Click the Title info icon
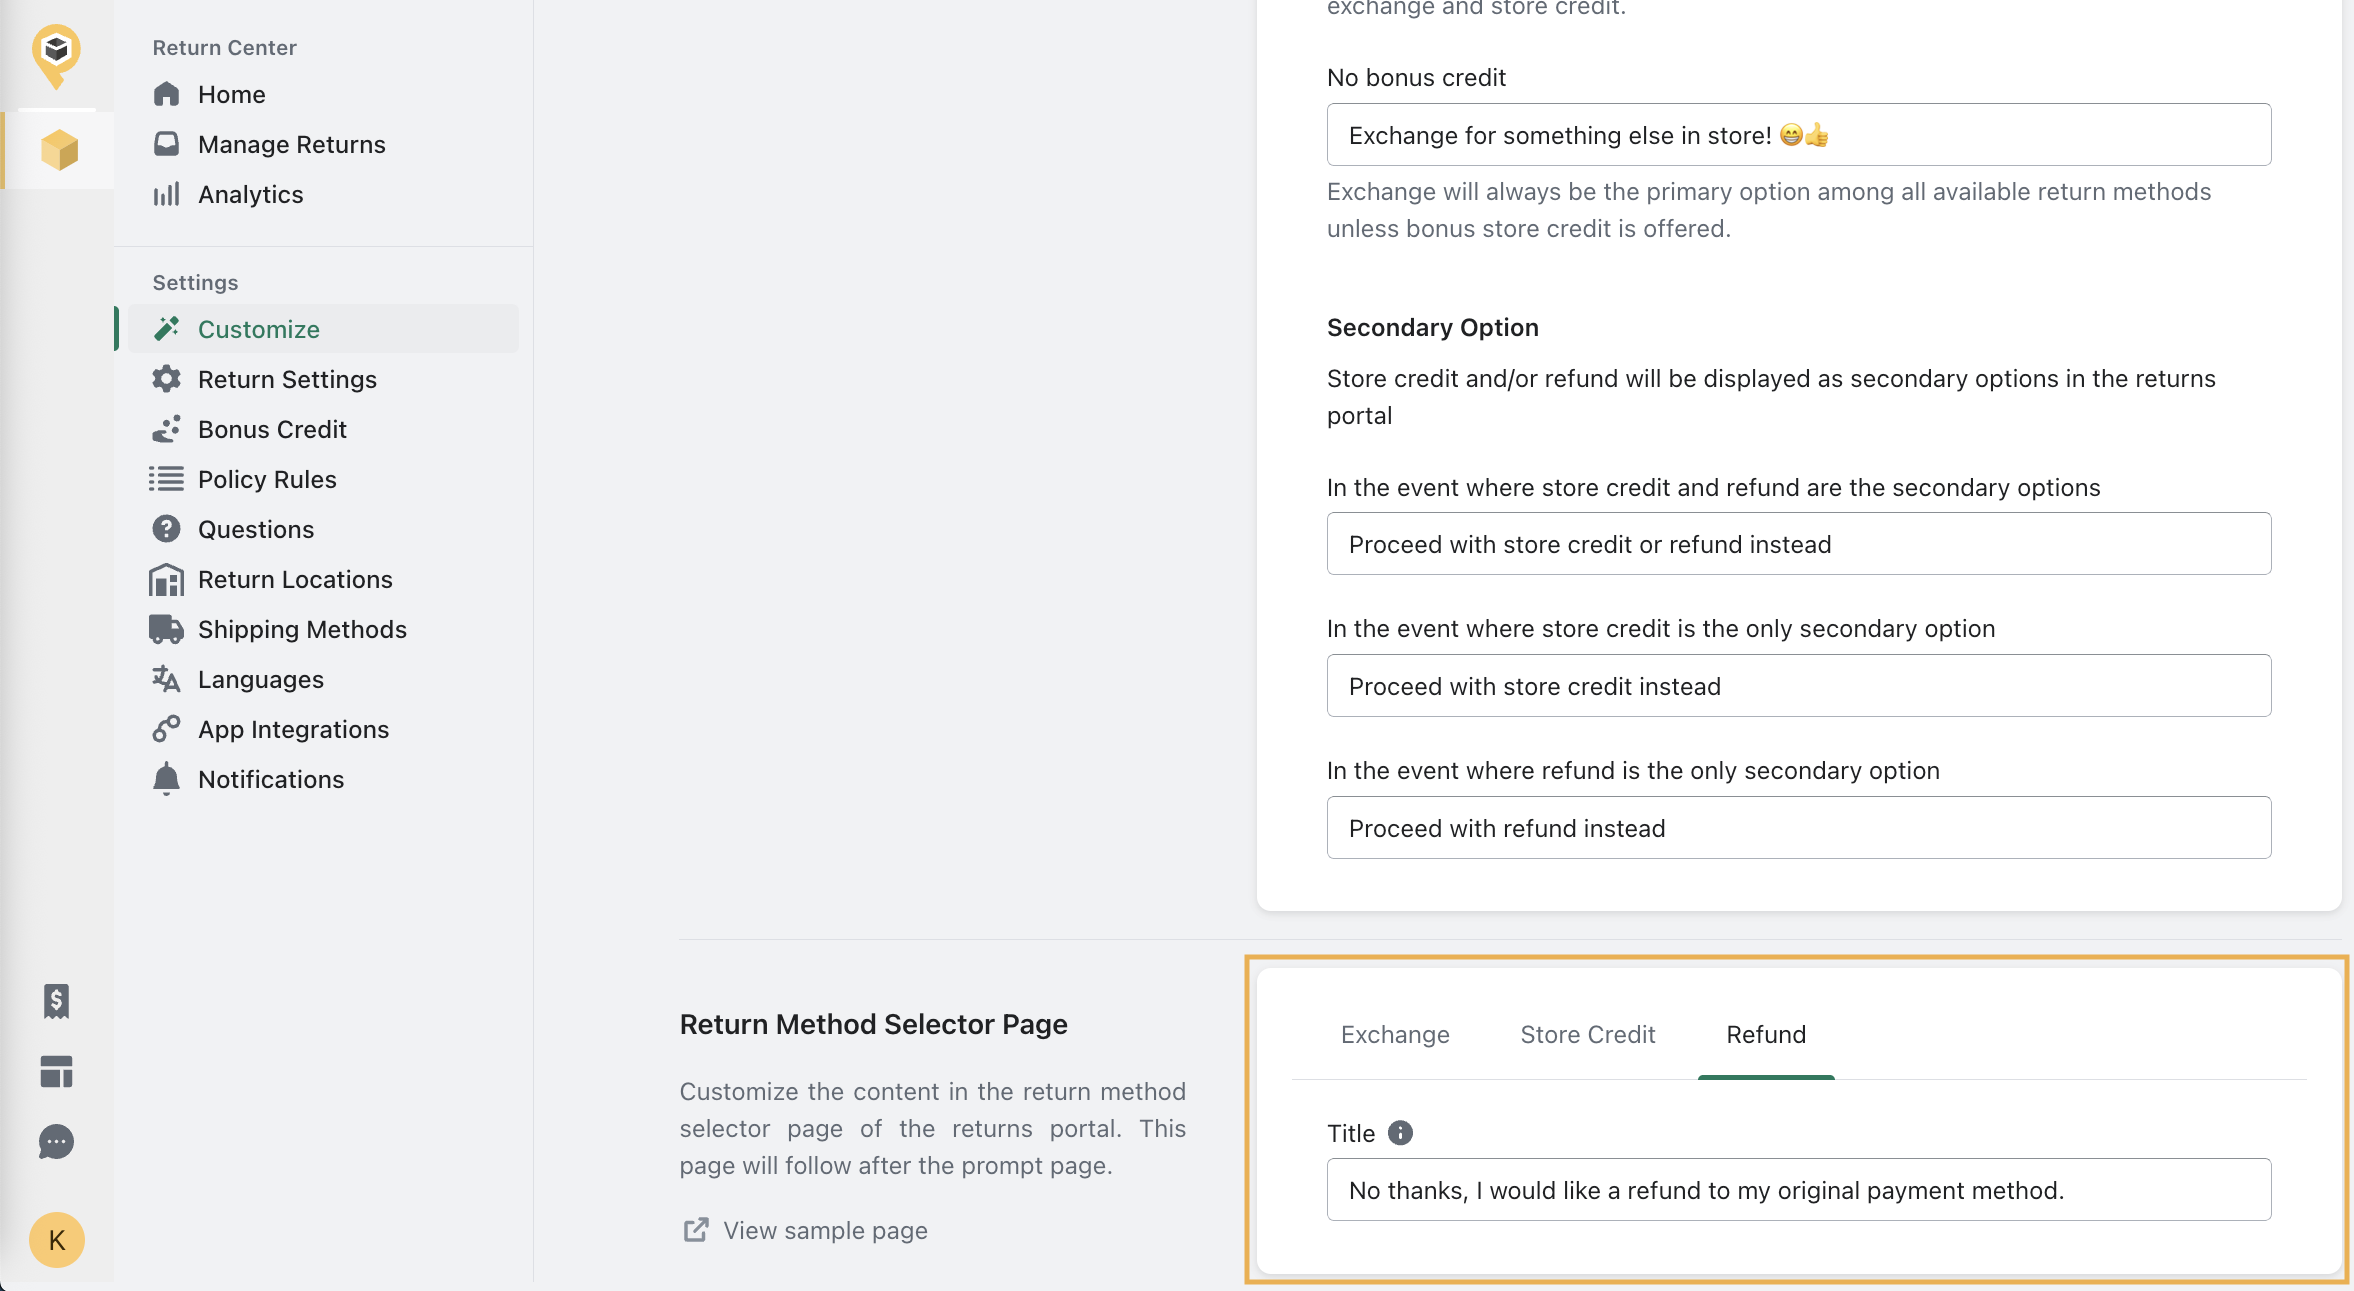This screenshot has width=2354, height=1291. [x=1400, y=1133]
